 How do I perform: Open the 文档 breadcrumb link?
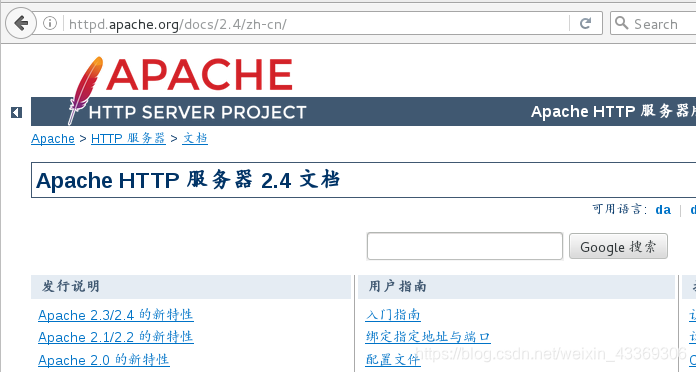(x=195, y=139)
